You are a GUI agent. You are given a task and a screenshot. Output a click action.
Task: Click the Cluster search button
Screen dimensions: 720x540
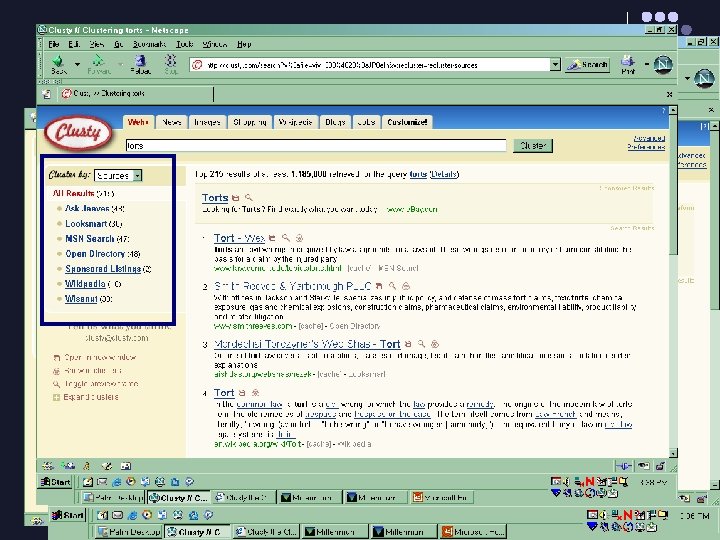(x=533, y=146)
